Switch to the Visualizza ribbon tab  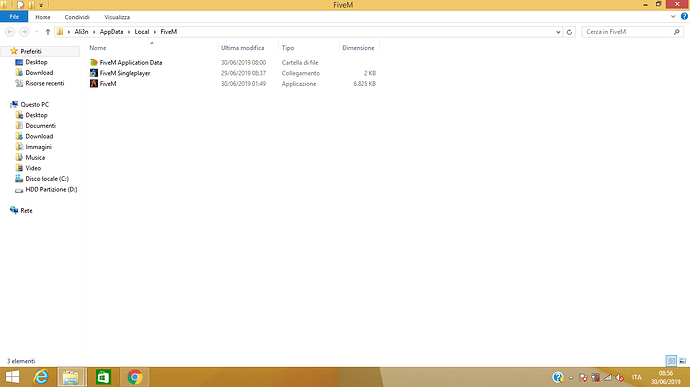pyautogui.click(x=117, y=17)
